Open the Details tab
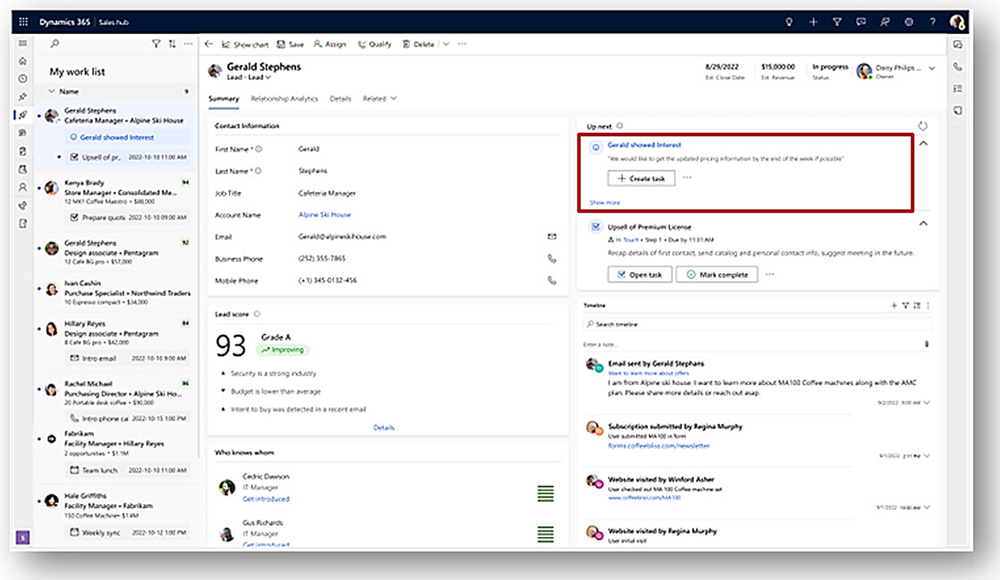This screenshot has height=580, width=1000. point(340,99)
